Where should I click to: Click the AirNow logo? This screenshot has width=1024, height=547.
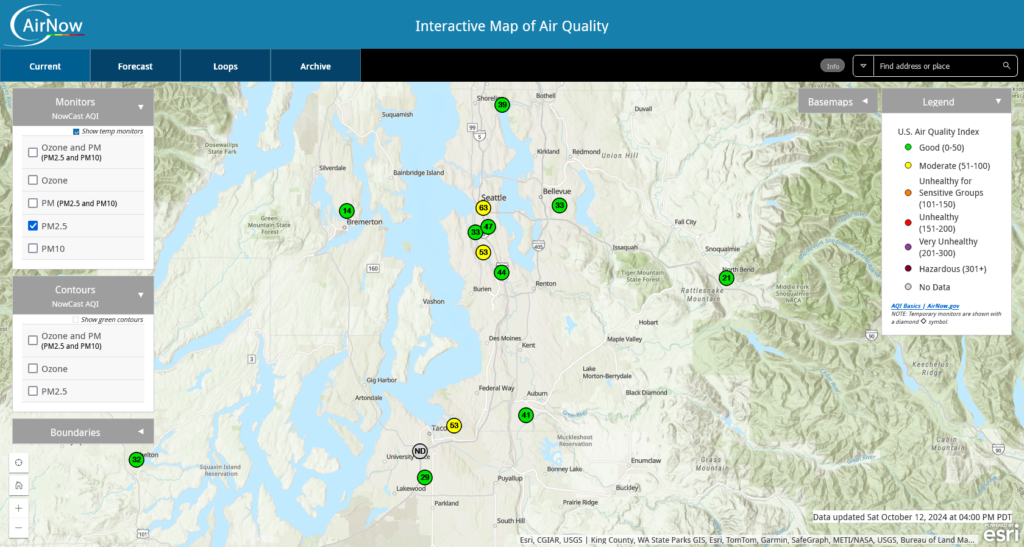pyautogui.click(x=47, y=24)
